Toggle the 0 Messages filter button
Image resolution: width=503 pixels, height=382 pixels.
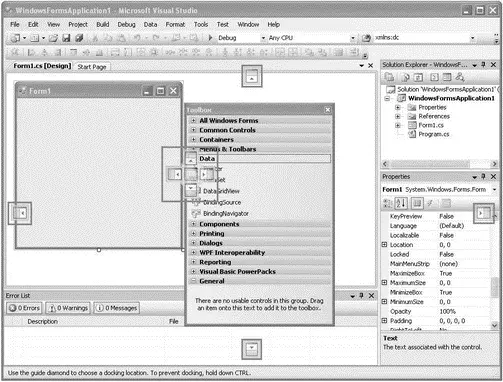(x=116, y=308)
